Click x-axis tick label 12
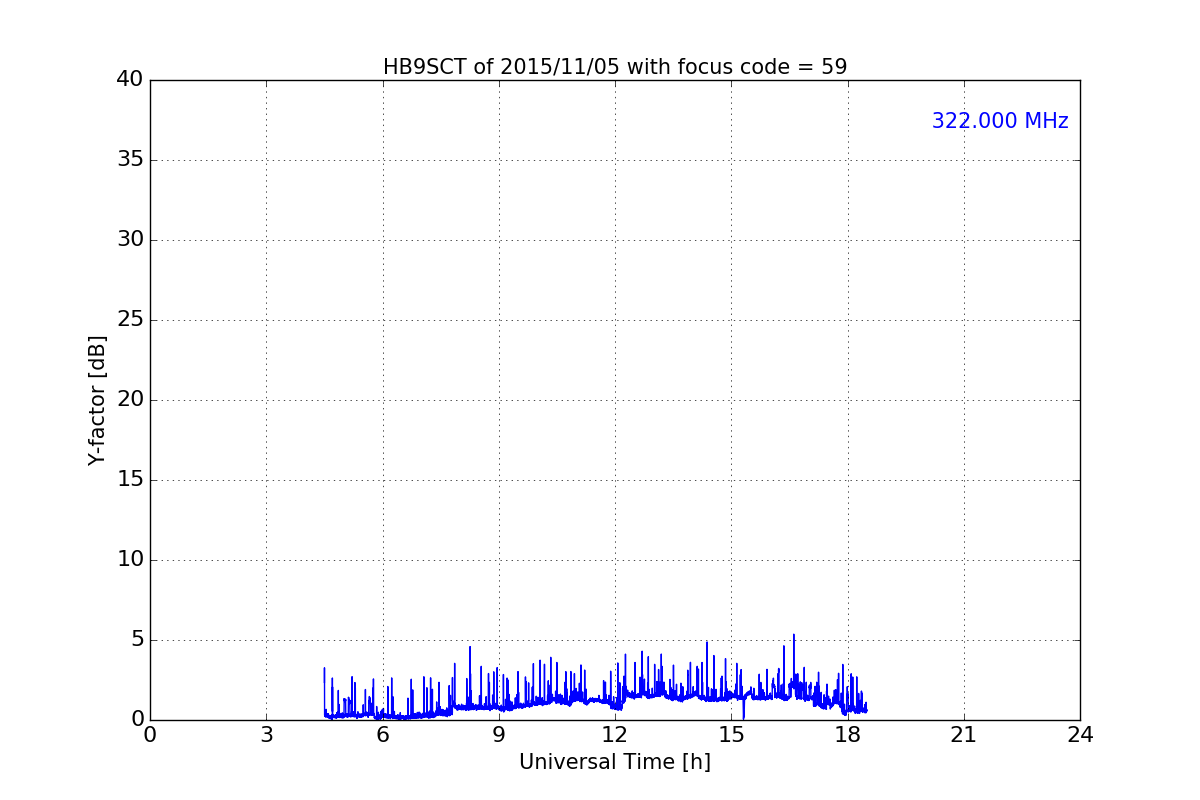This screenshot has height=800, width=1200. (615, 735)
